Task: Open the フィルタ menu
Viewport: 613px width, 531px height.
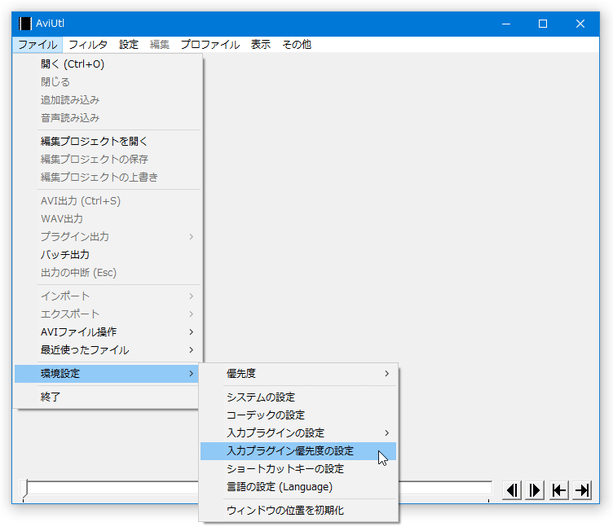Action: 88,45
